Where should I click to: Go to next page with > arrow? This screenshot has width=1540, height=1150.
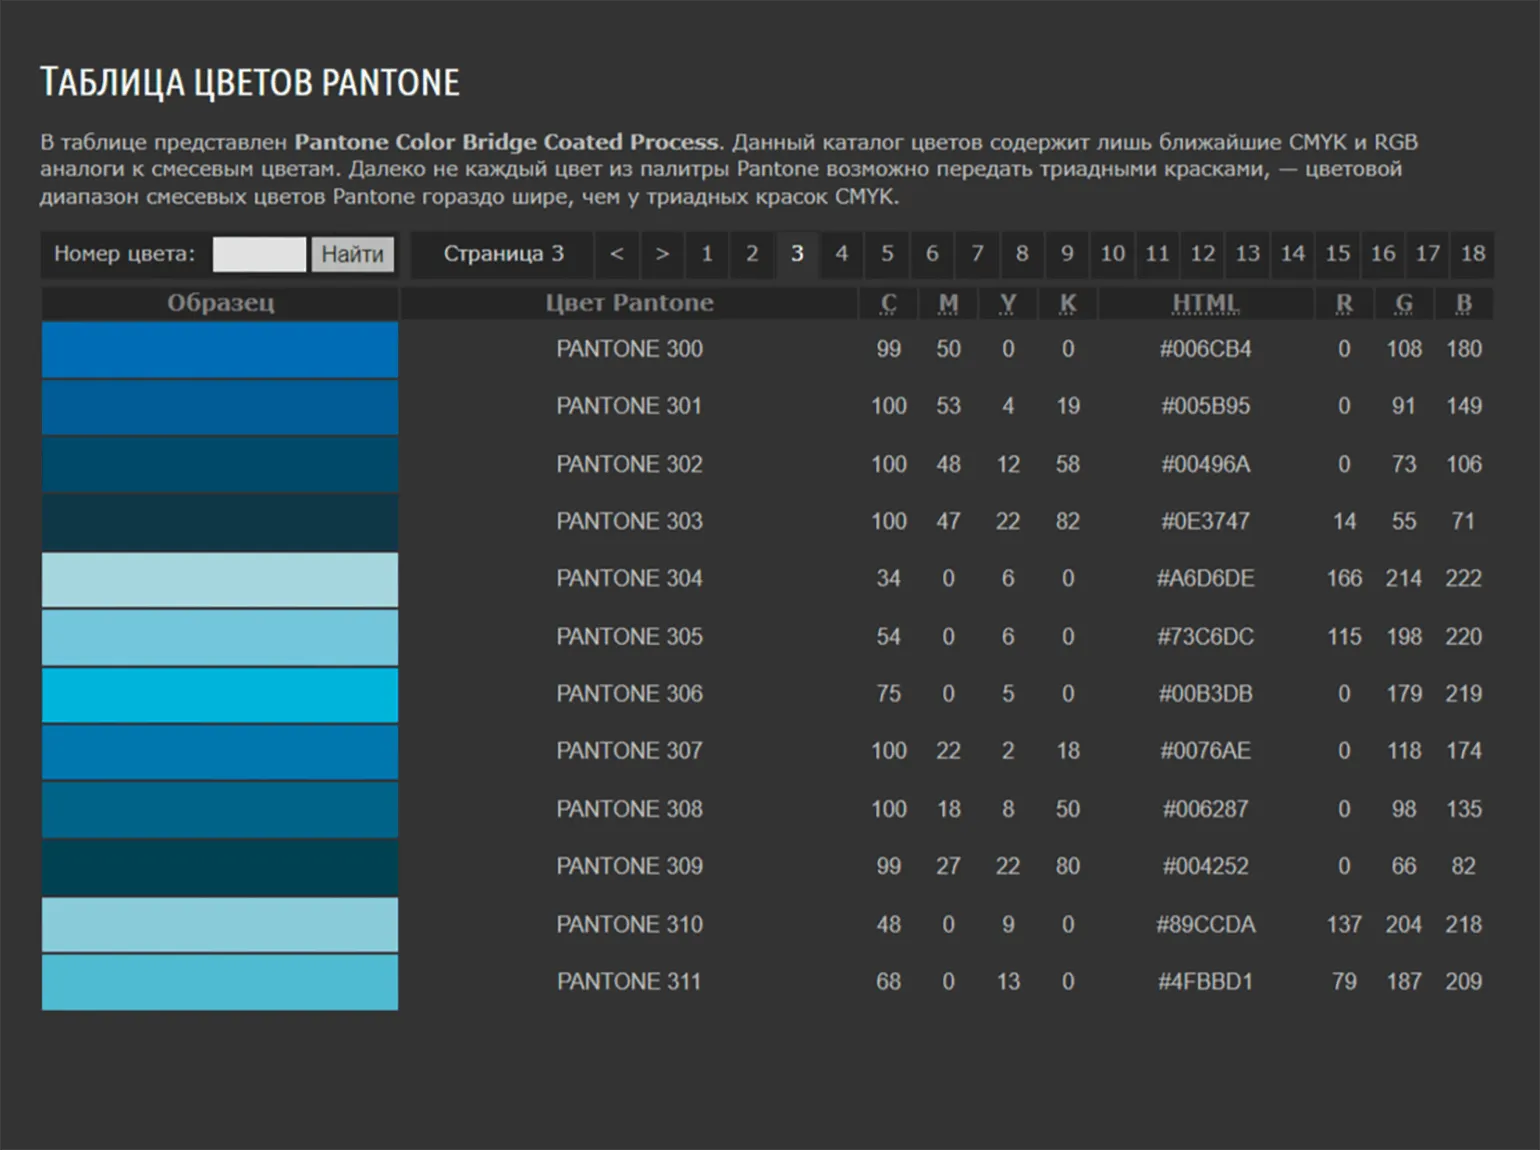[662, 254]
